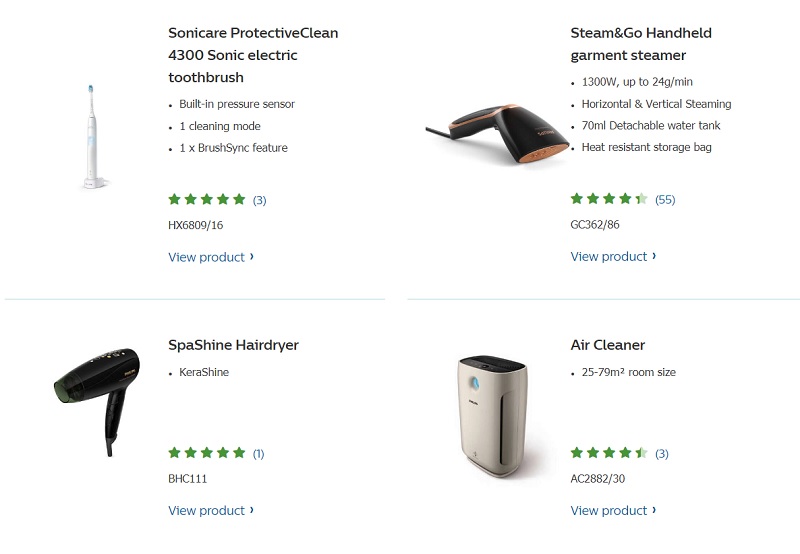Open the (3) reviews count for the toothbrush
Image resolution: width=800 pixels, height=554 pixels.
click(x=259, y=200)
